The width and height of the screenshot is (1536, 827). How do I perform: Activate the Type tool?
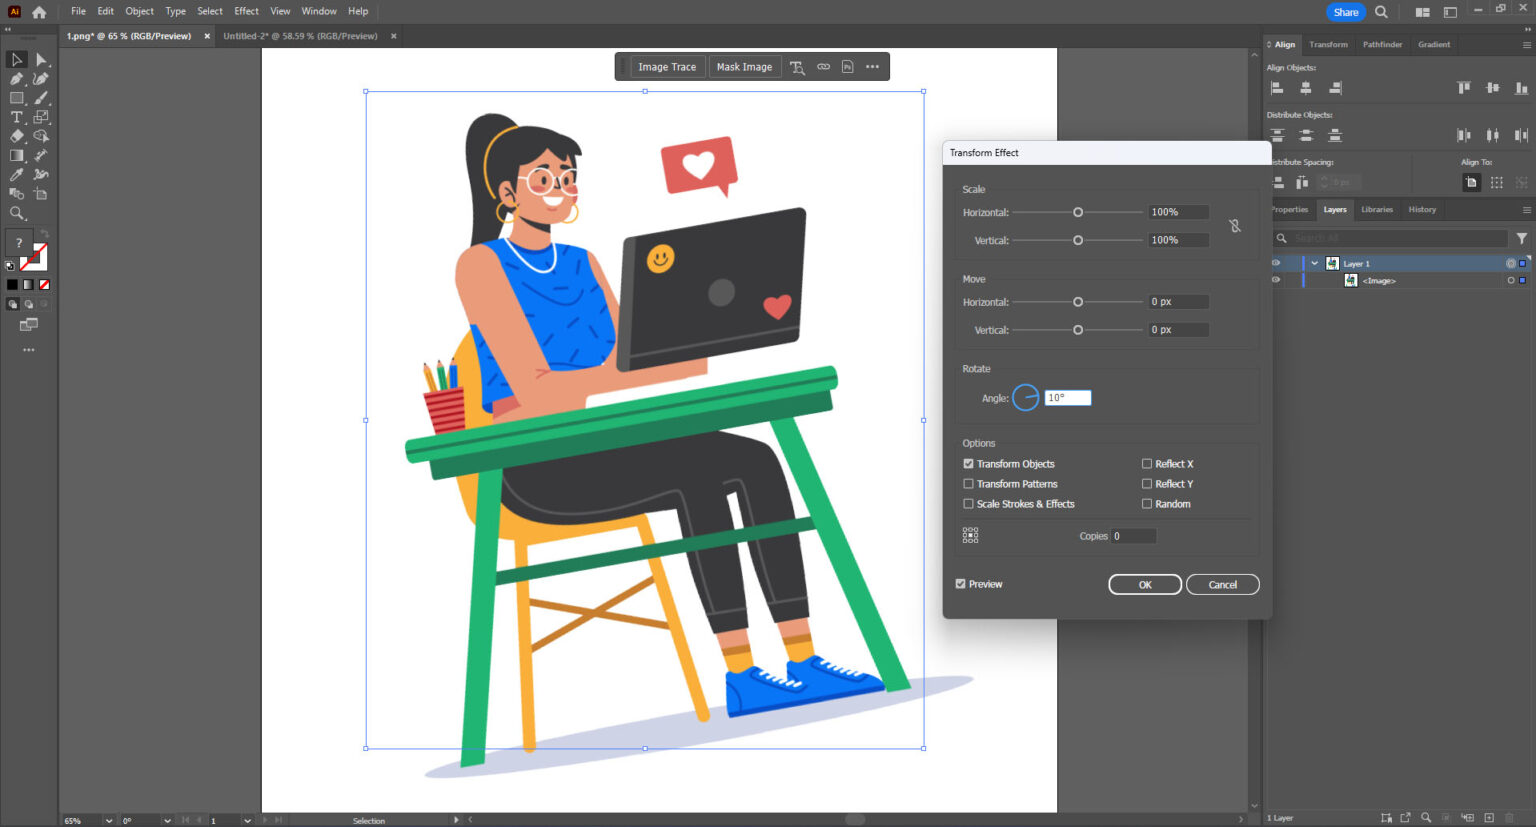15,116
